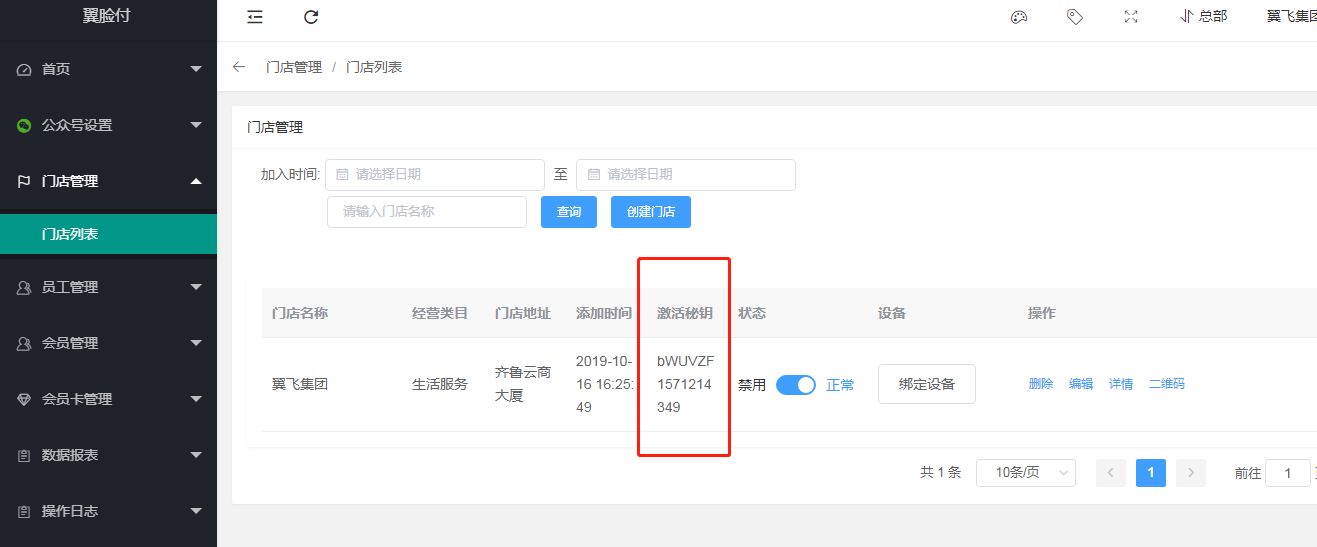Click the 激活秘钥 column header

pos(685,313)
